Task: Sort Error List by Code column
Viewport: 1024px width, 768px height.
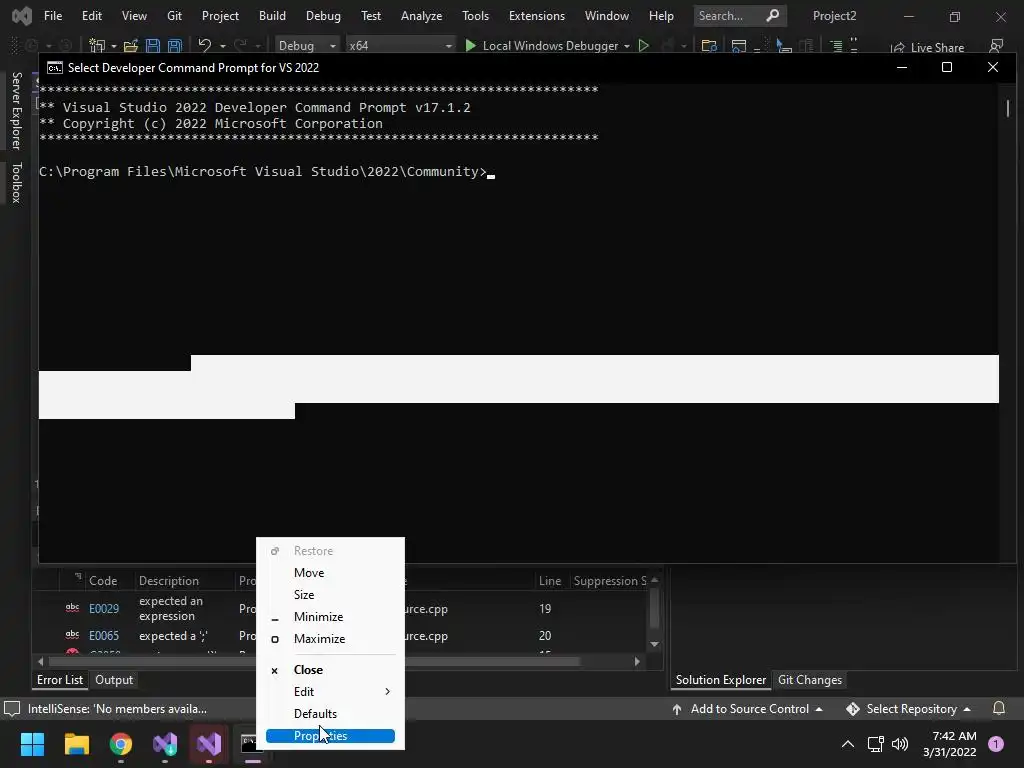Action: 103,581
